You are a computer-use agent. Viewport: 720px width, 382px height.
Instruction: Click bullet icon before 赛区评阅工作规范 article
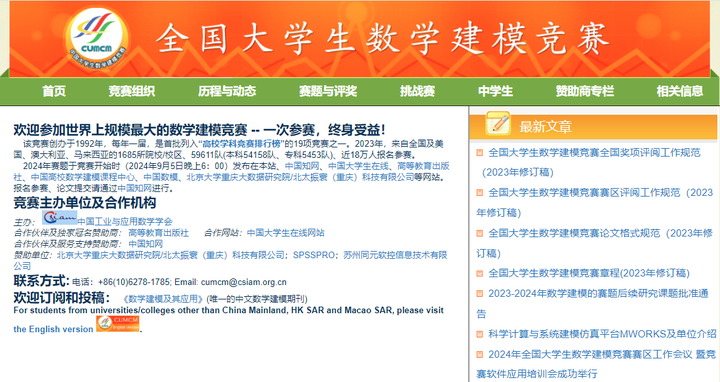[480, 192]
